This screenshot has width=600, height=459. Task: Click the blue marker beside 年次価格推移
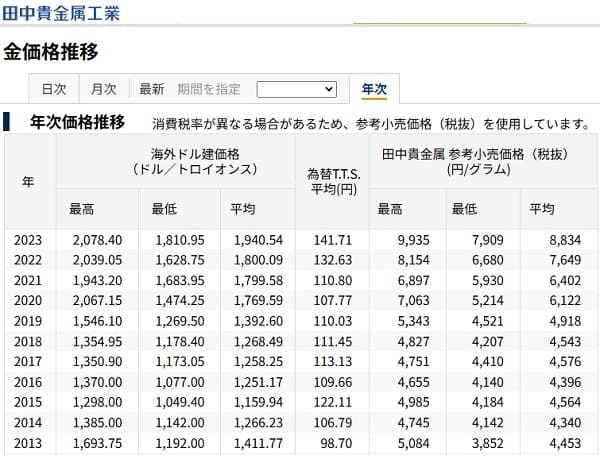[8, 123]
